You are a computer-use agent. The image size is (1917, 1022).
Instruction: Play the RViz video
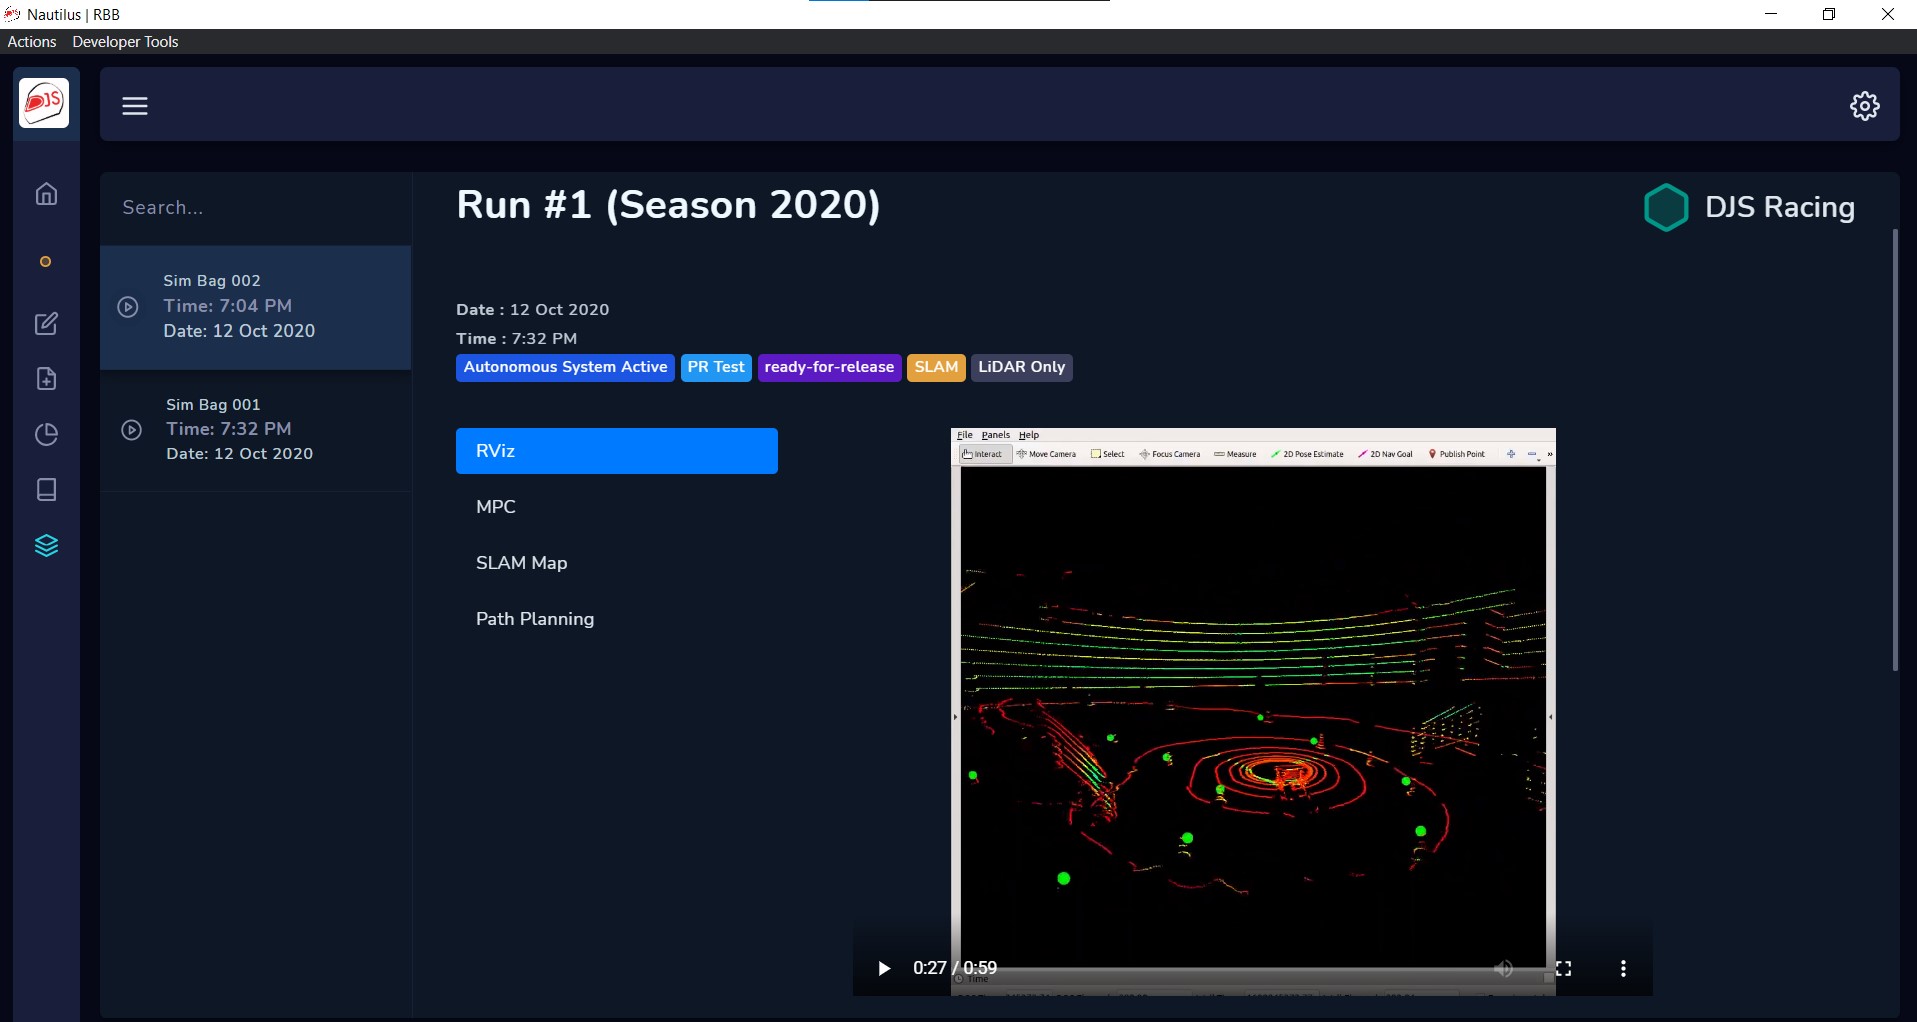[883, 968]
